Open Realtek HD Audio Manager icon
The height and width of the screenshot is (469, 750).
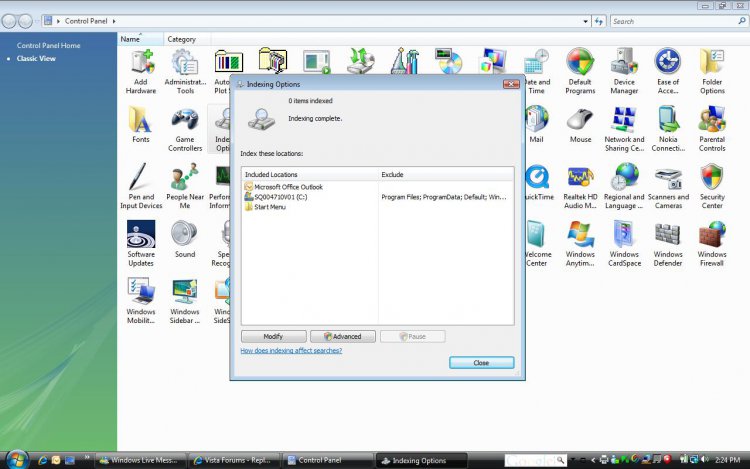(580, 187)
